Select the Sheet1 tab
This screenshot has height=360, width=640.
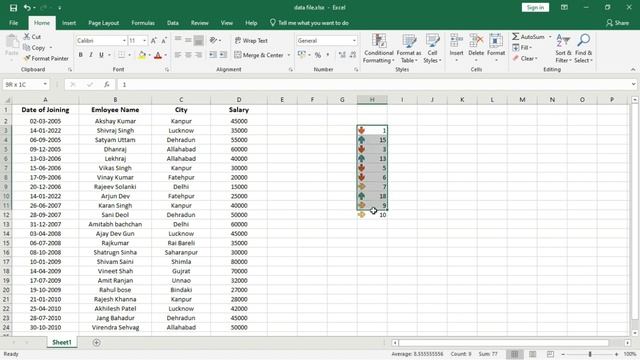[62, 342]
